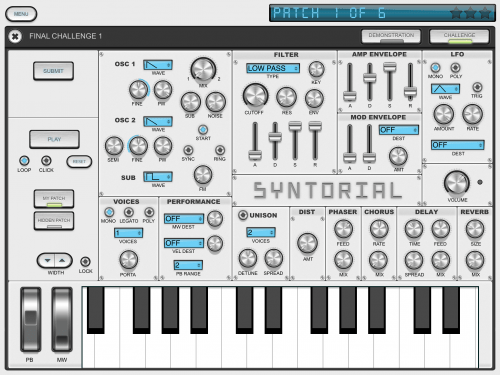Select Poly voice mode
The width and height of the screenshot is (500, 375).
(x=149, y=212)
